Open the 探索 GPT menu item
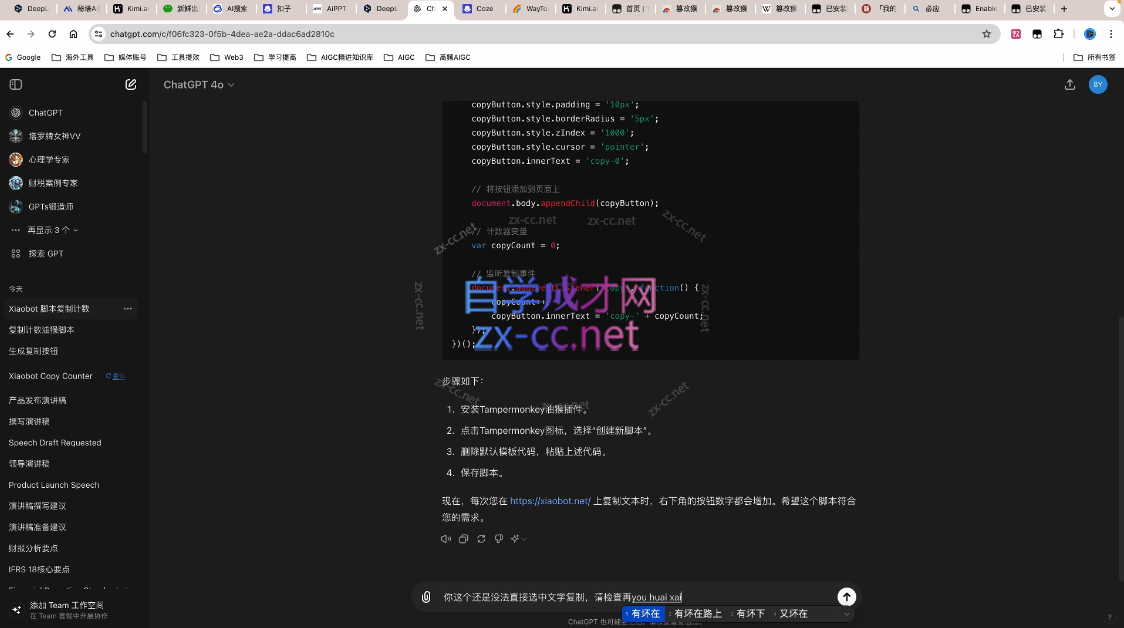The width and height of the screenshot is (1124, 628). (x=45, y=253)
